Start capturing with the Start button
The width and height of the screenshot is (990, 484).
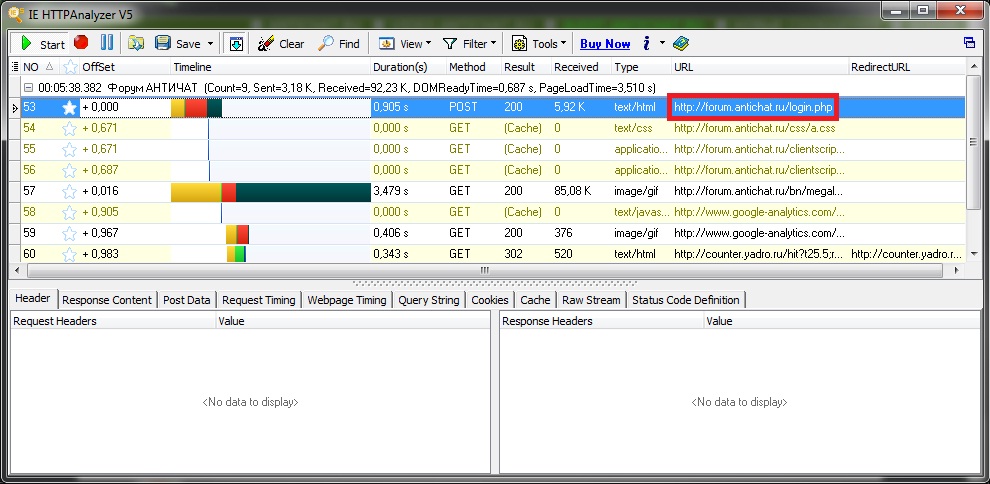42,44
